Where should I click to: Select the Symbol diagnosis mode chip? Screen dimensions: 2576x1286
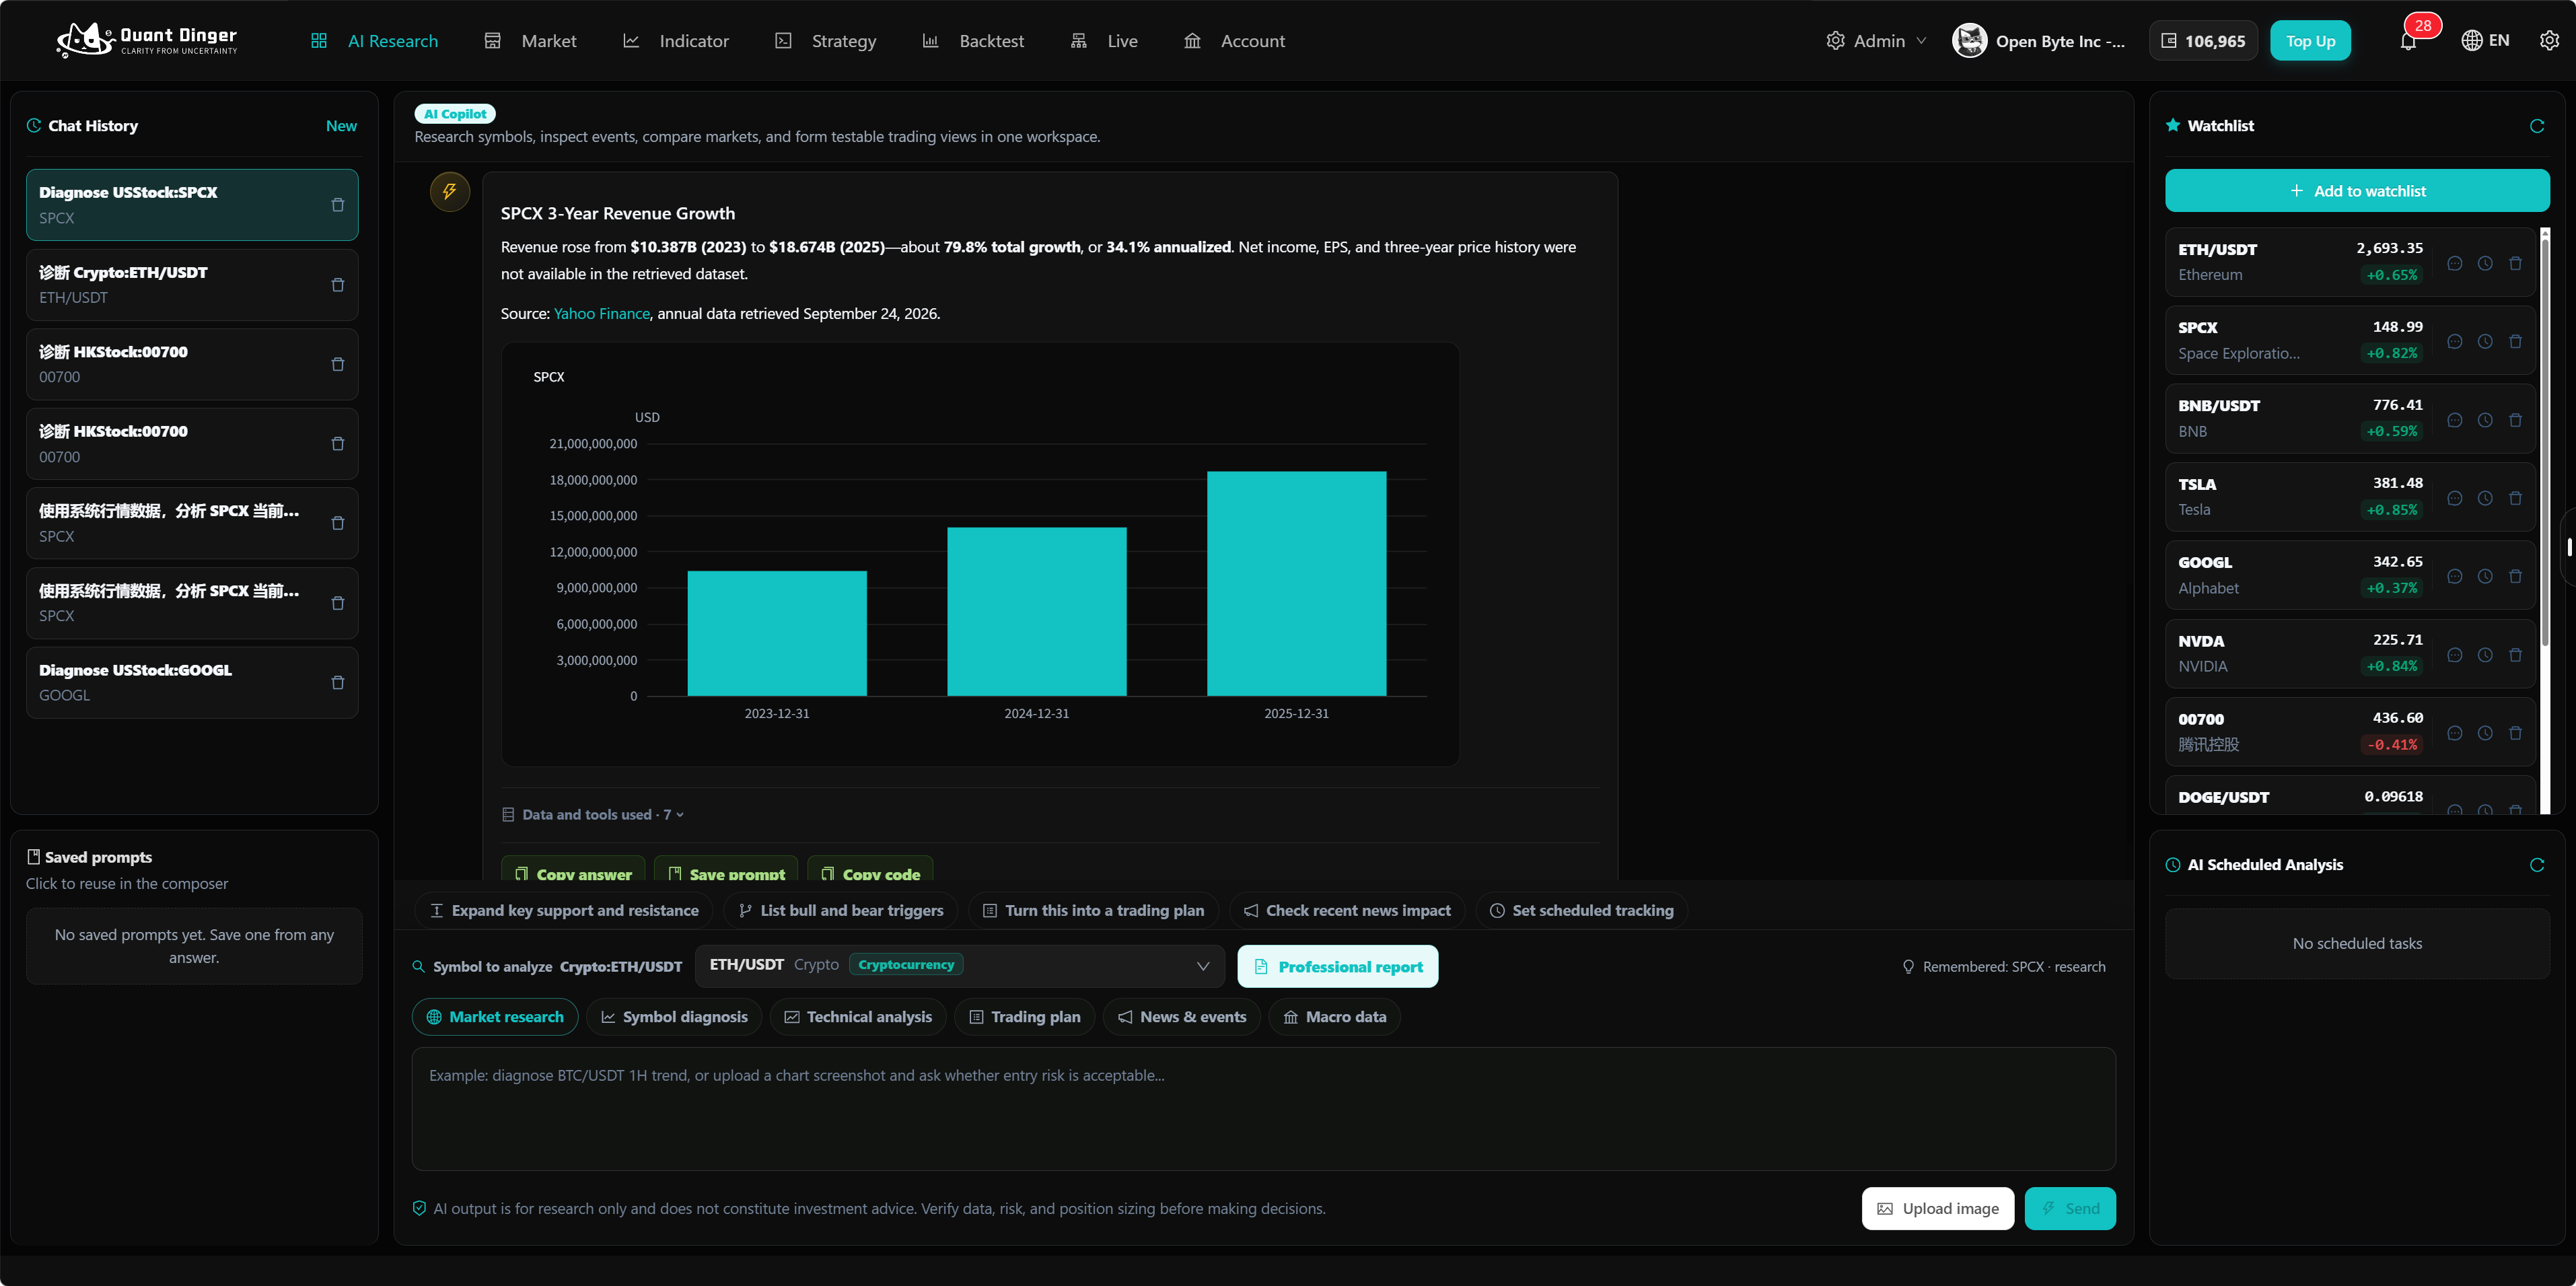(674, 1017)
